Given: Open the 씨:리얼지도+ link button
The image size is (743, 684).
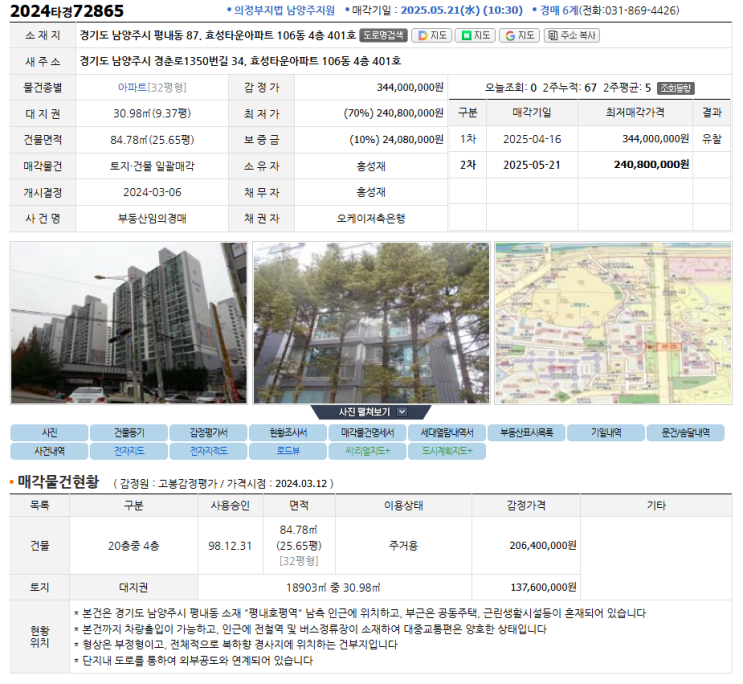Looking at the screenshot, I should click(367, 451).
